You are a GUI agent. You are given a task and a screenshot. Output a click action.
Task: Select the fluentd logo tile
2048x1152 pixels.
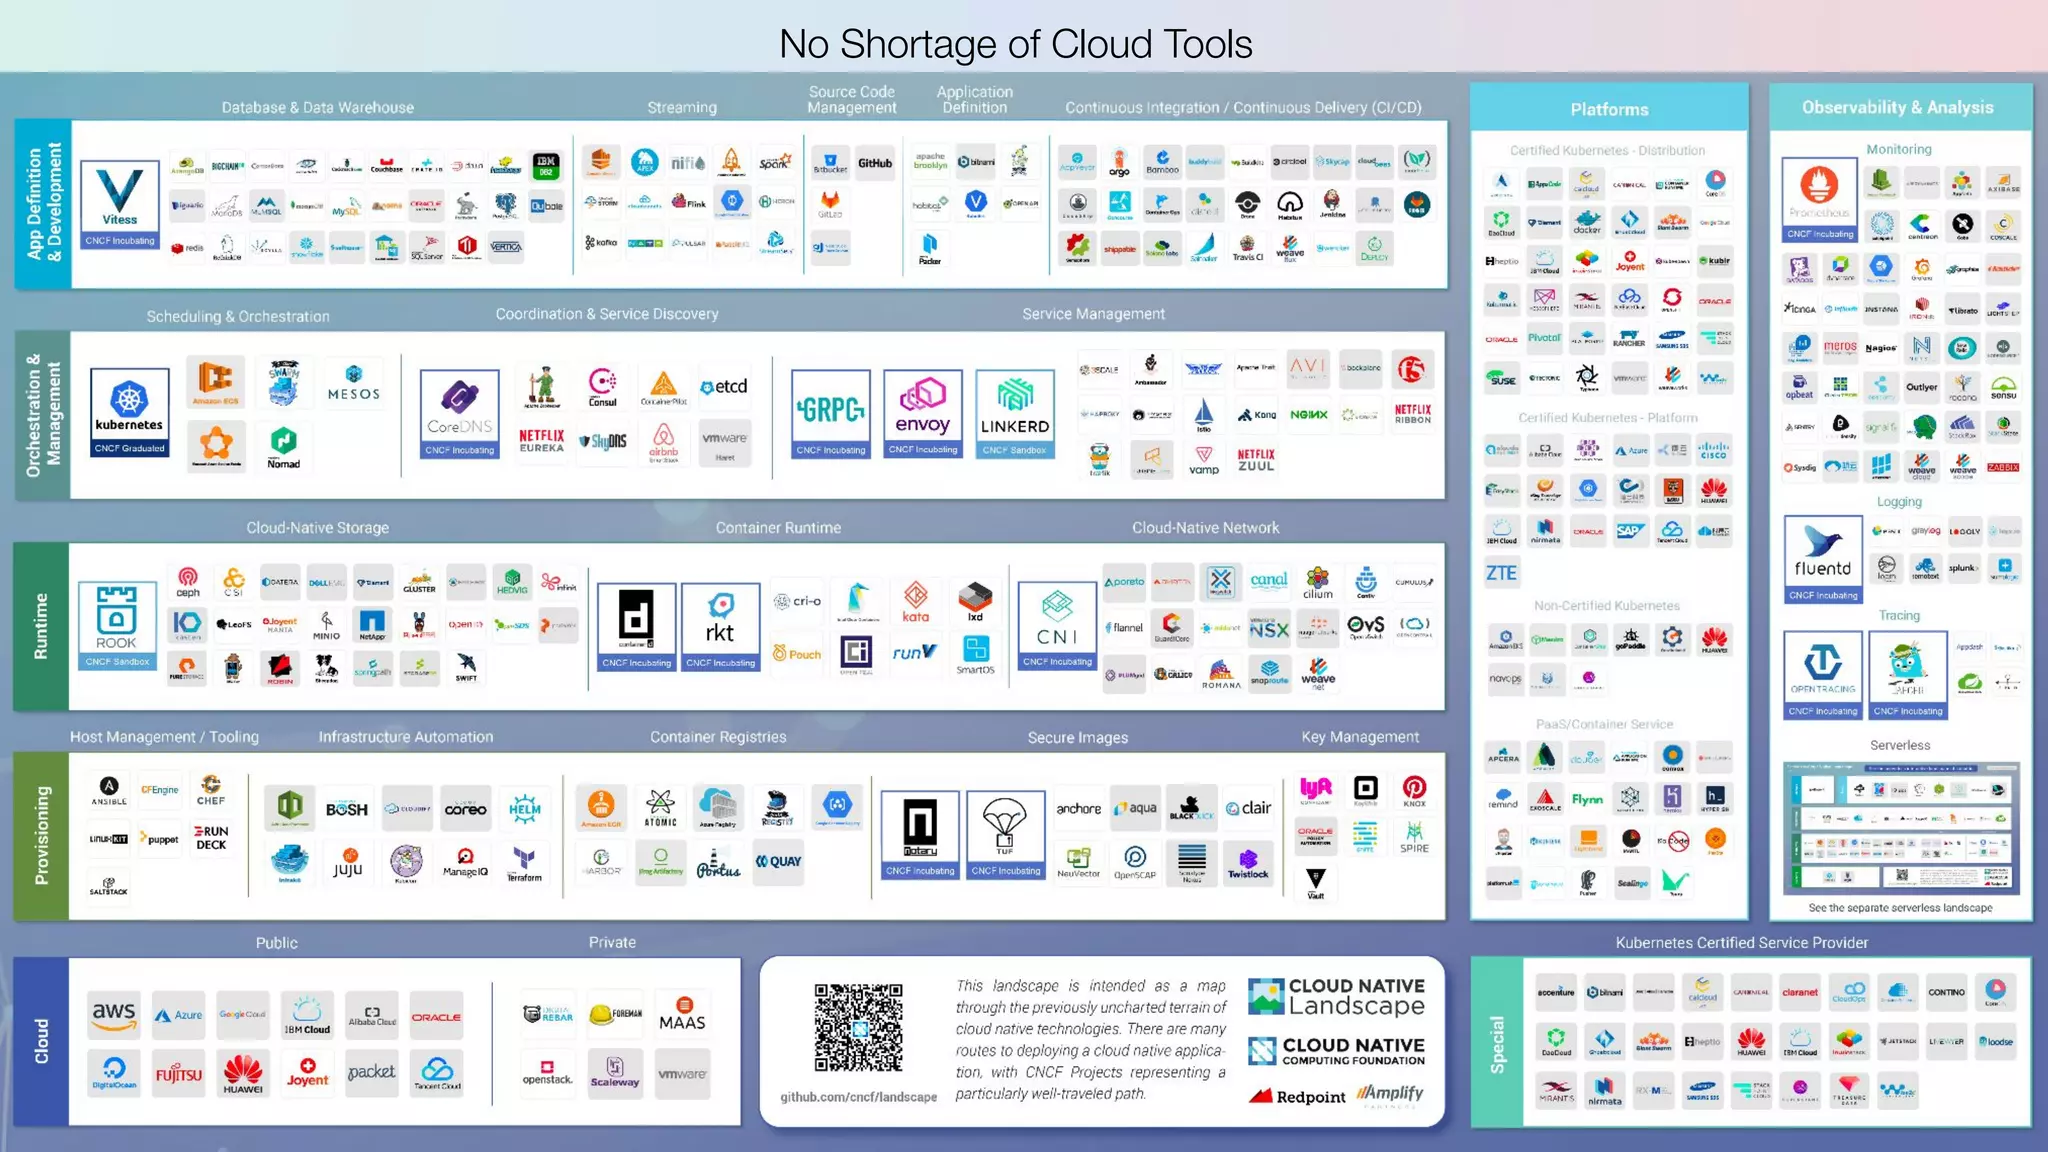[x=1823, y=559]
